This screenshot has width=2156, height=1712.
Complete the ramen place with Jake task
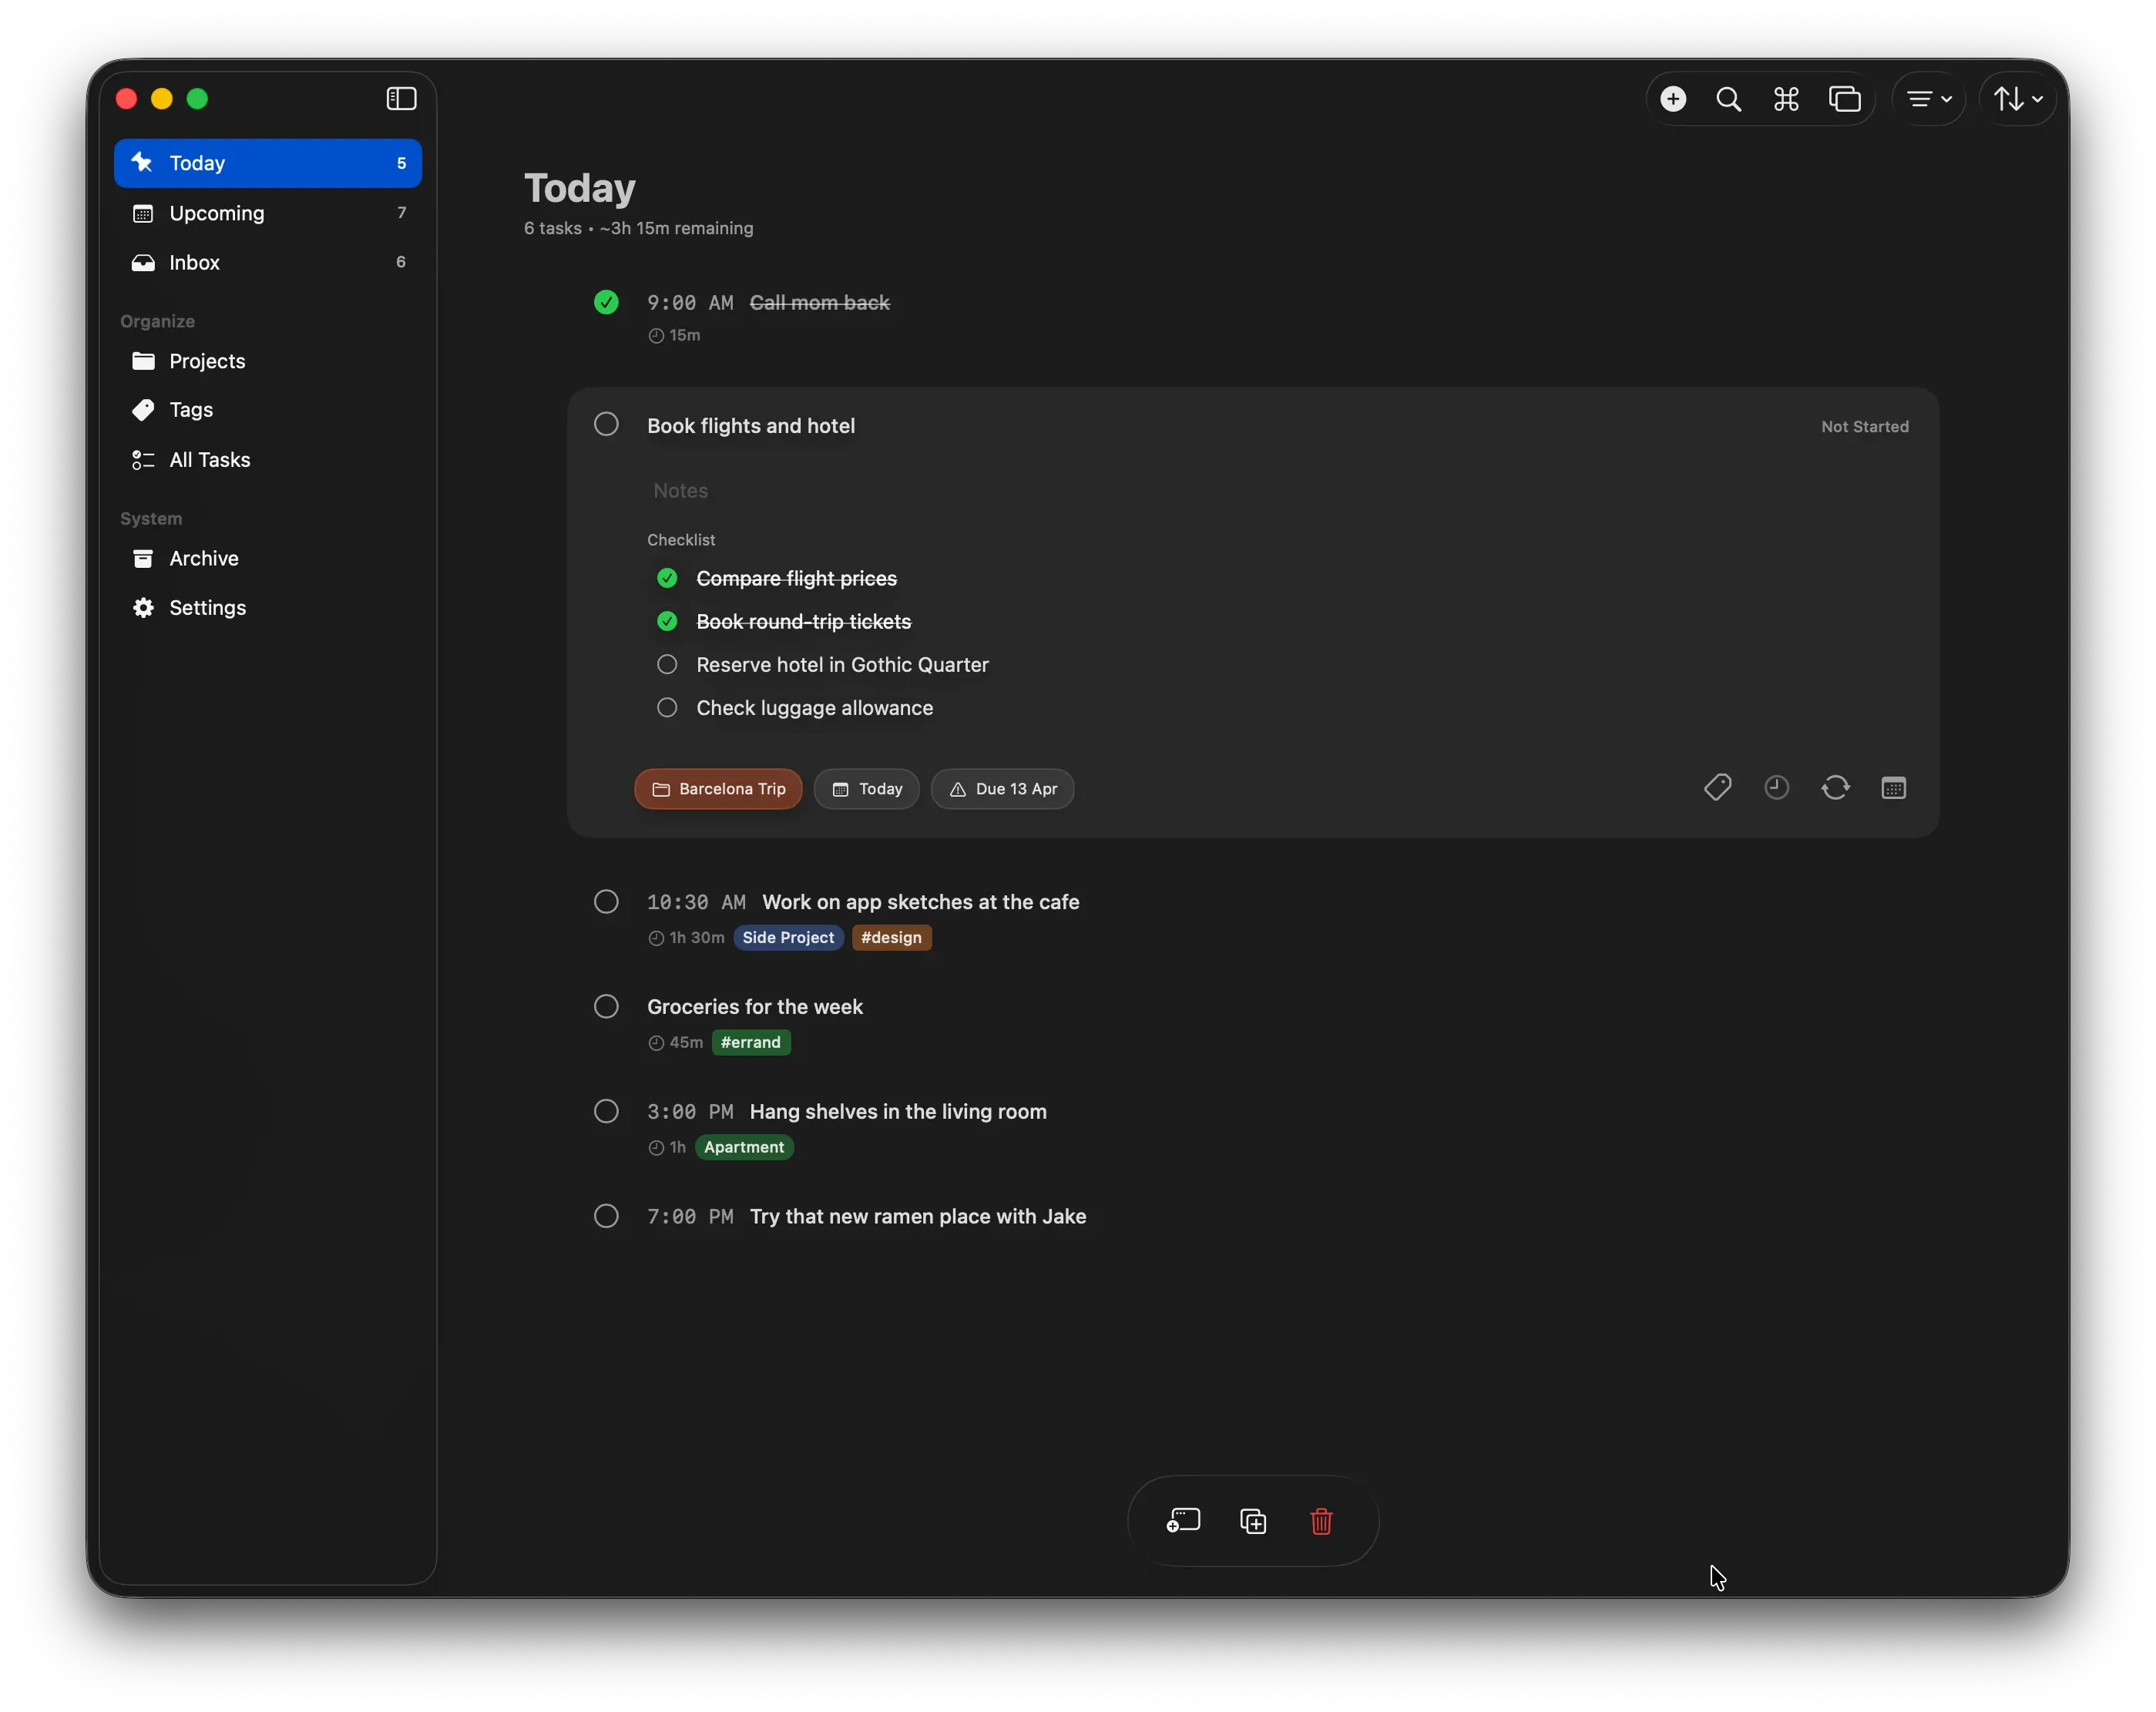point(606,1216)
